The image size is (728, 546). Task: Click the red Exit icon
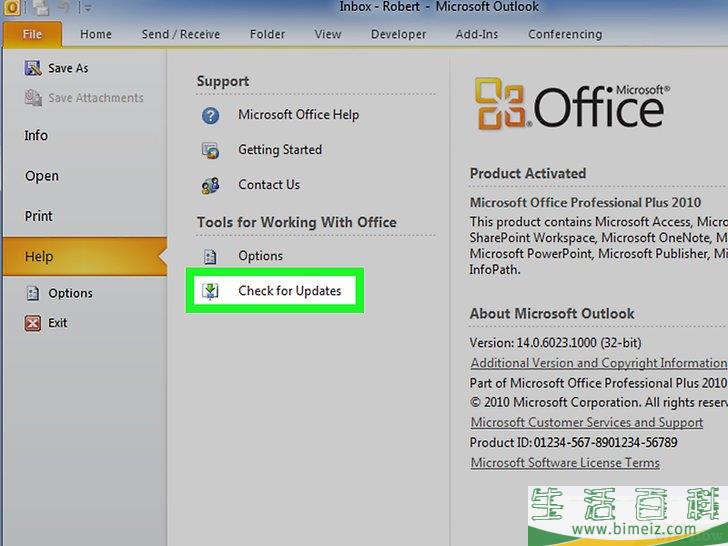(32, 323)
